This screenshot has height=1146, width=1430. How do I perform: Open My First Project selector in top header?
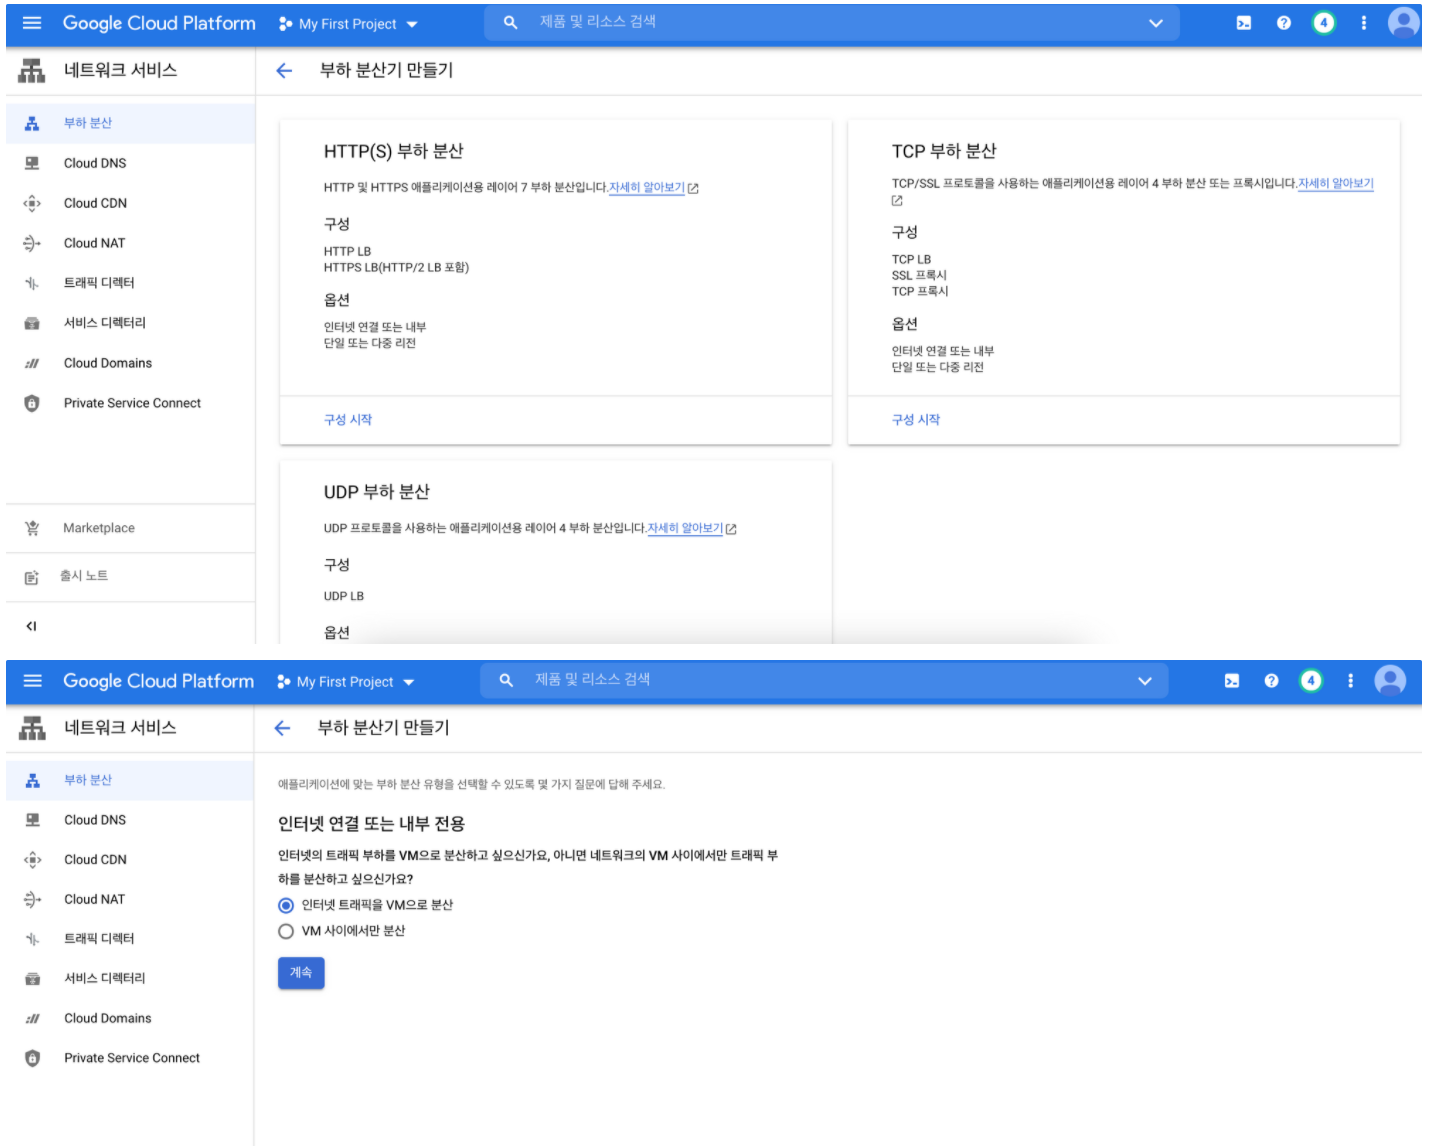(348, 24)
